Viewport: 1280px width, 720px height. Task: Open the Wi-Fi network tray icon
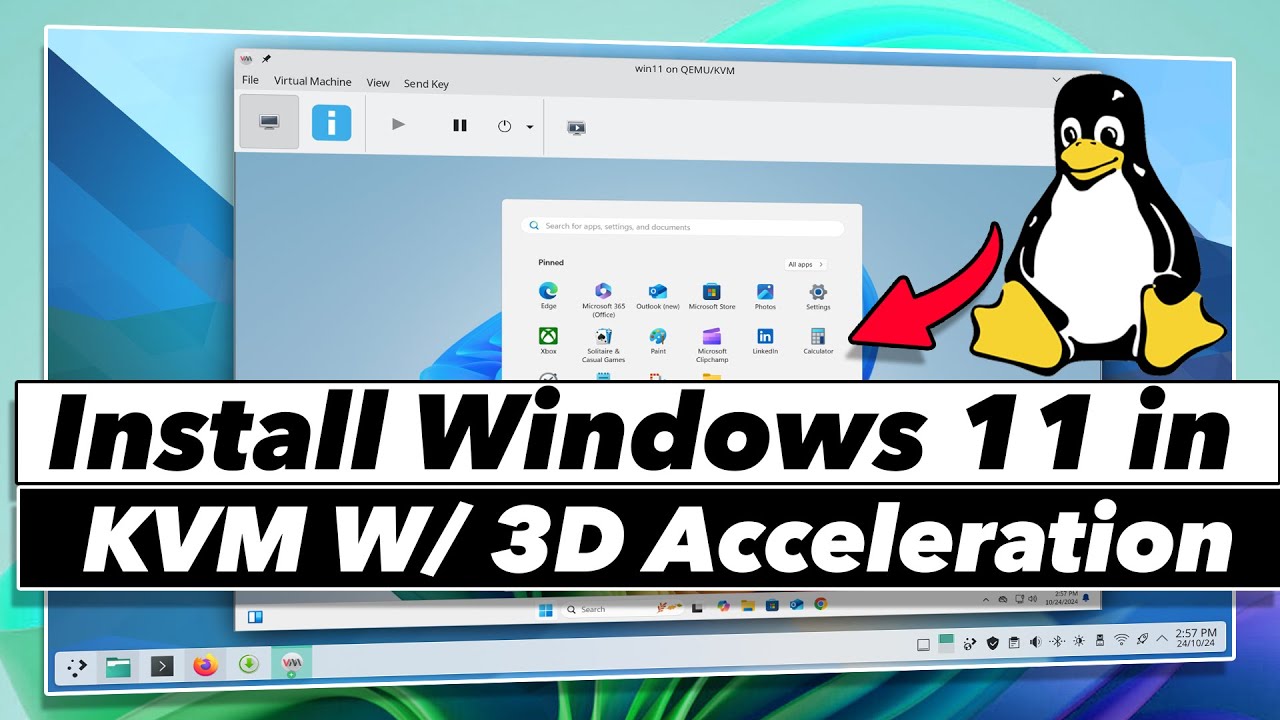pos(1121,638)
